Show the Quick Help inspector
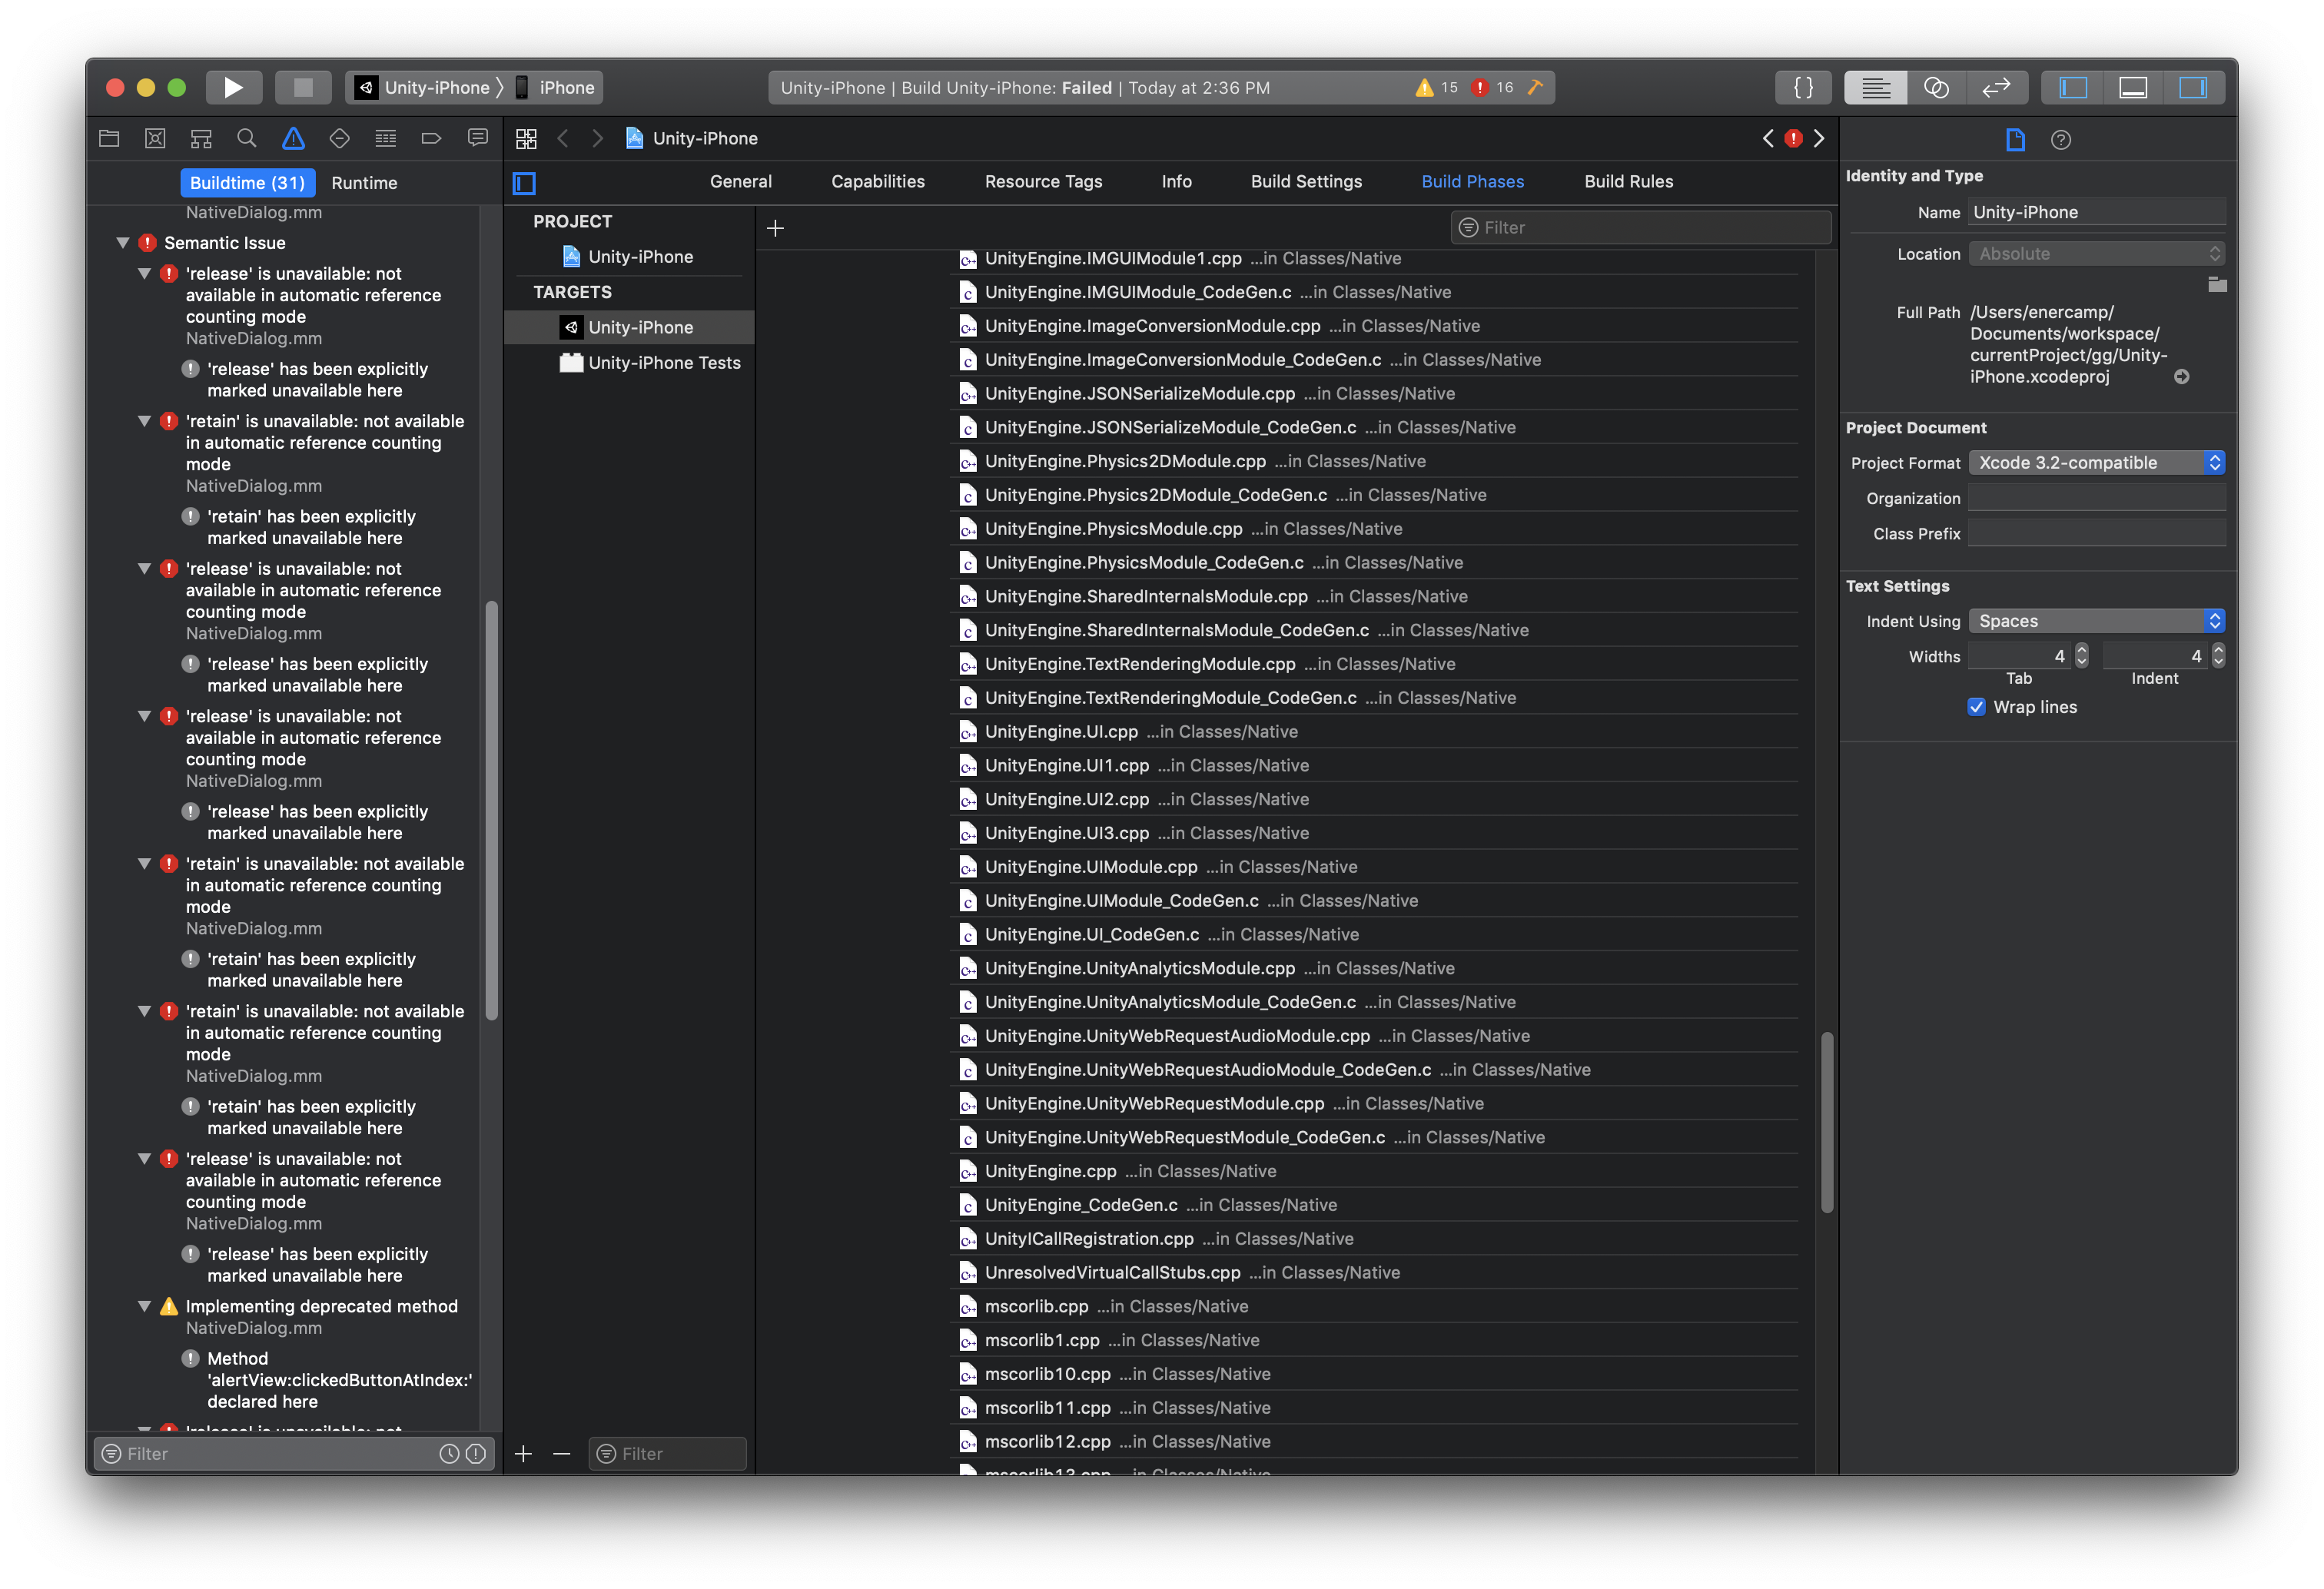 tap(2060, 139)
